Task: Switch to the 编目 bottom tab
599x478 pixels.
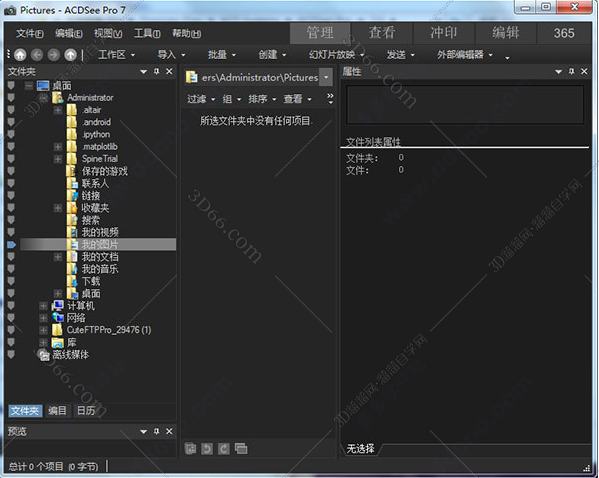Action: coord(57,411)
